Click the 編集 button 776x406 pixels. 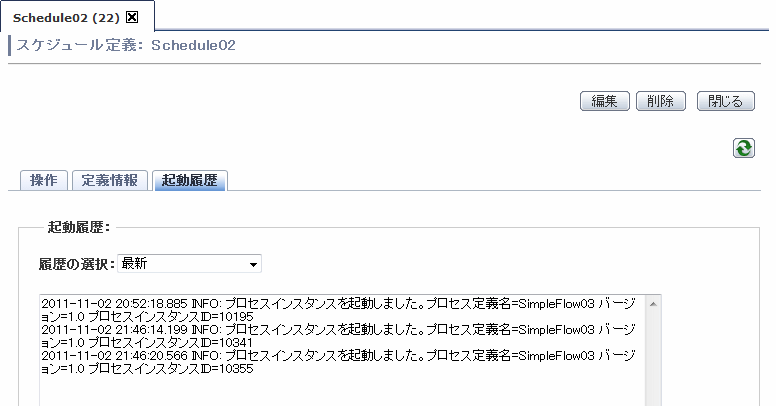tap(604, 101)
